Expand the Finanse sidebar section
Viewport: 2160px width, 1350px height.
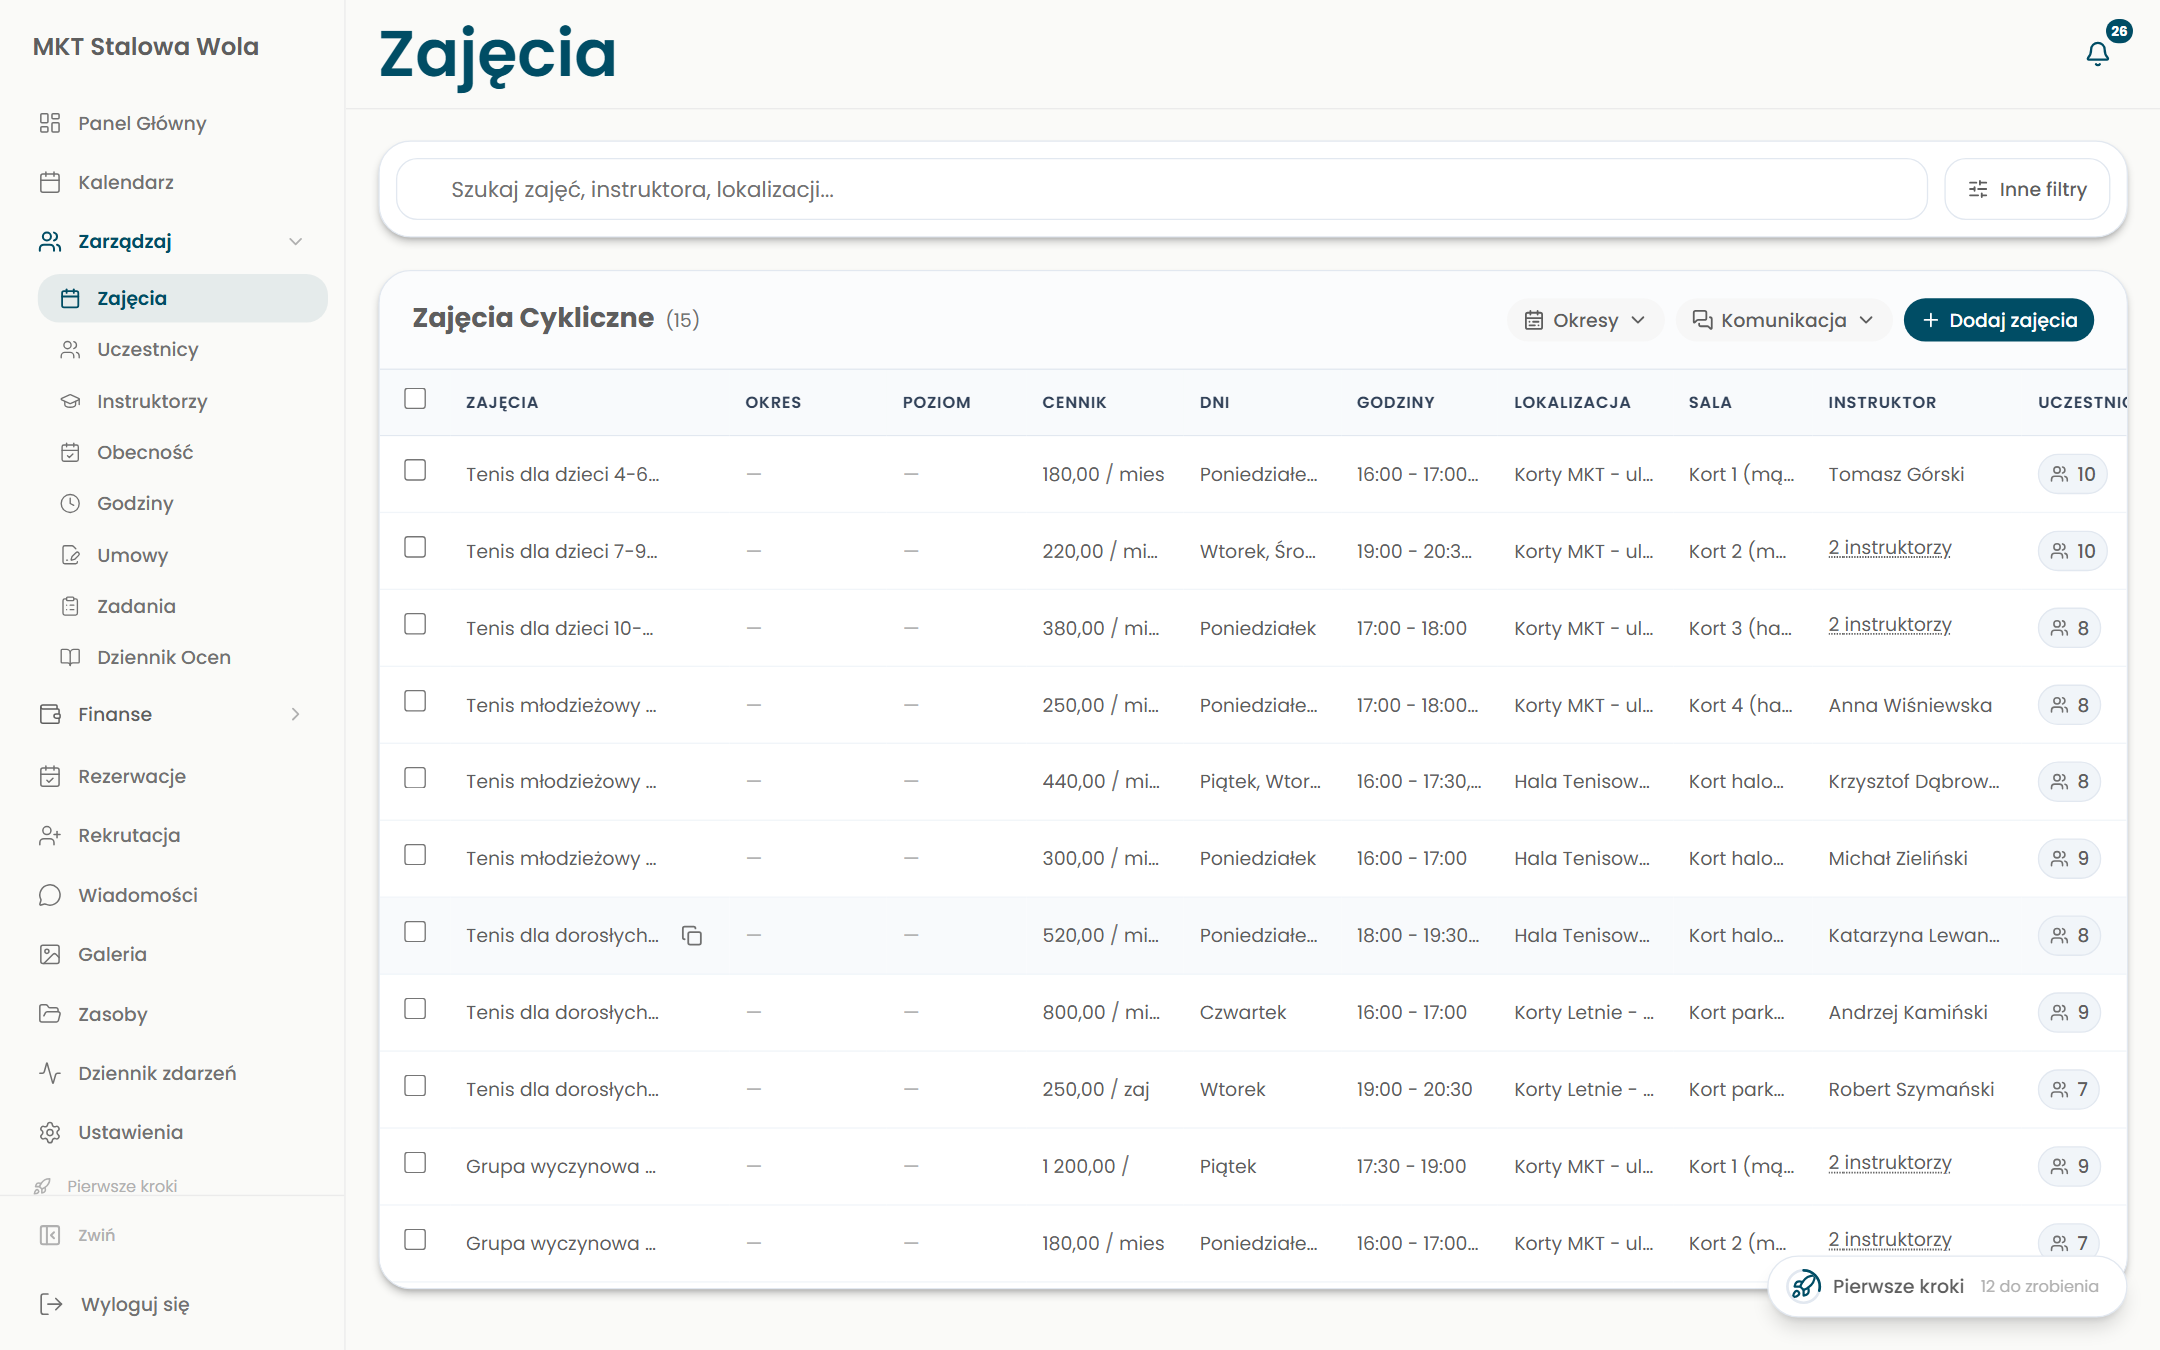[170, 714]
